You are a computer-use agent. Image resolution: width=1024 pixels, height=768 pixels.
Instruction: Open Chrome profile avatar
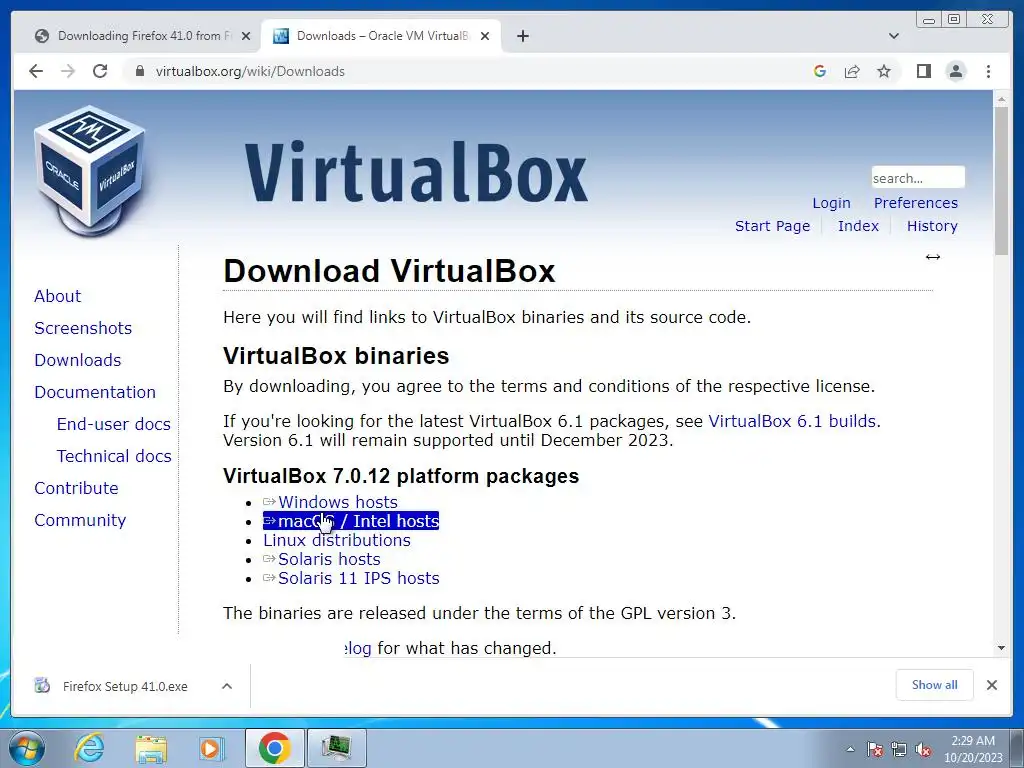click(955, 71)
